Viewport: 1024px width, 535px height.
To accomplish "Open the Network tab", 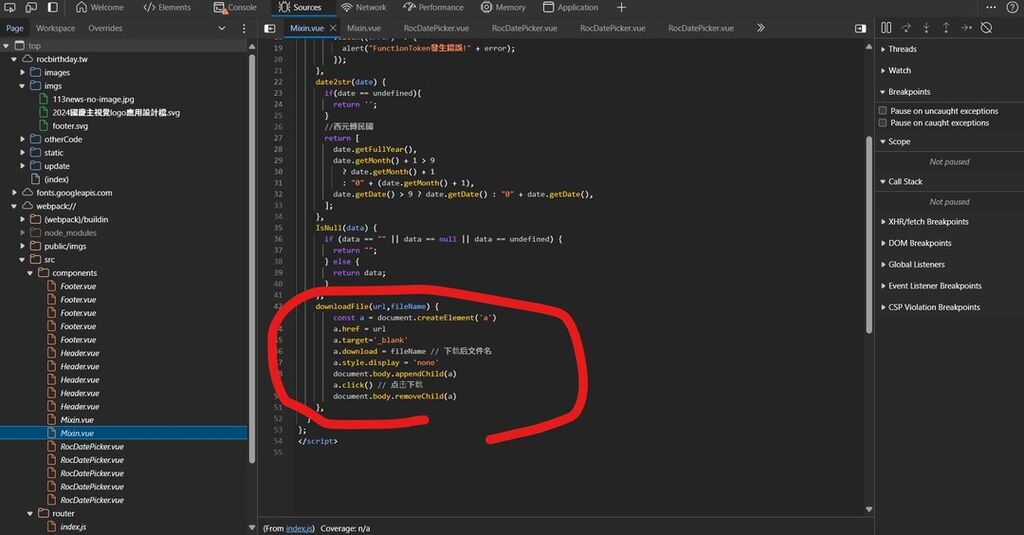I will click(364, 7).
